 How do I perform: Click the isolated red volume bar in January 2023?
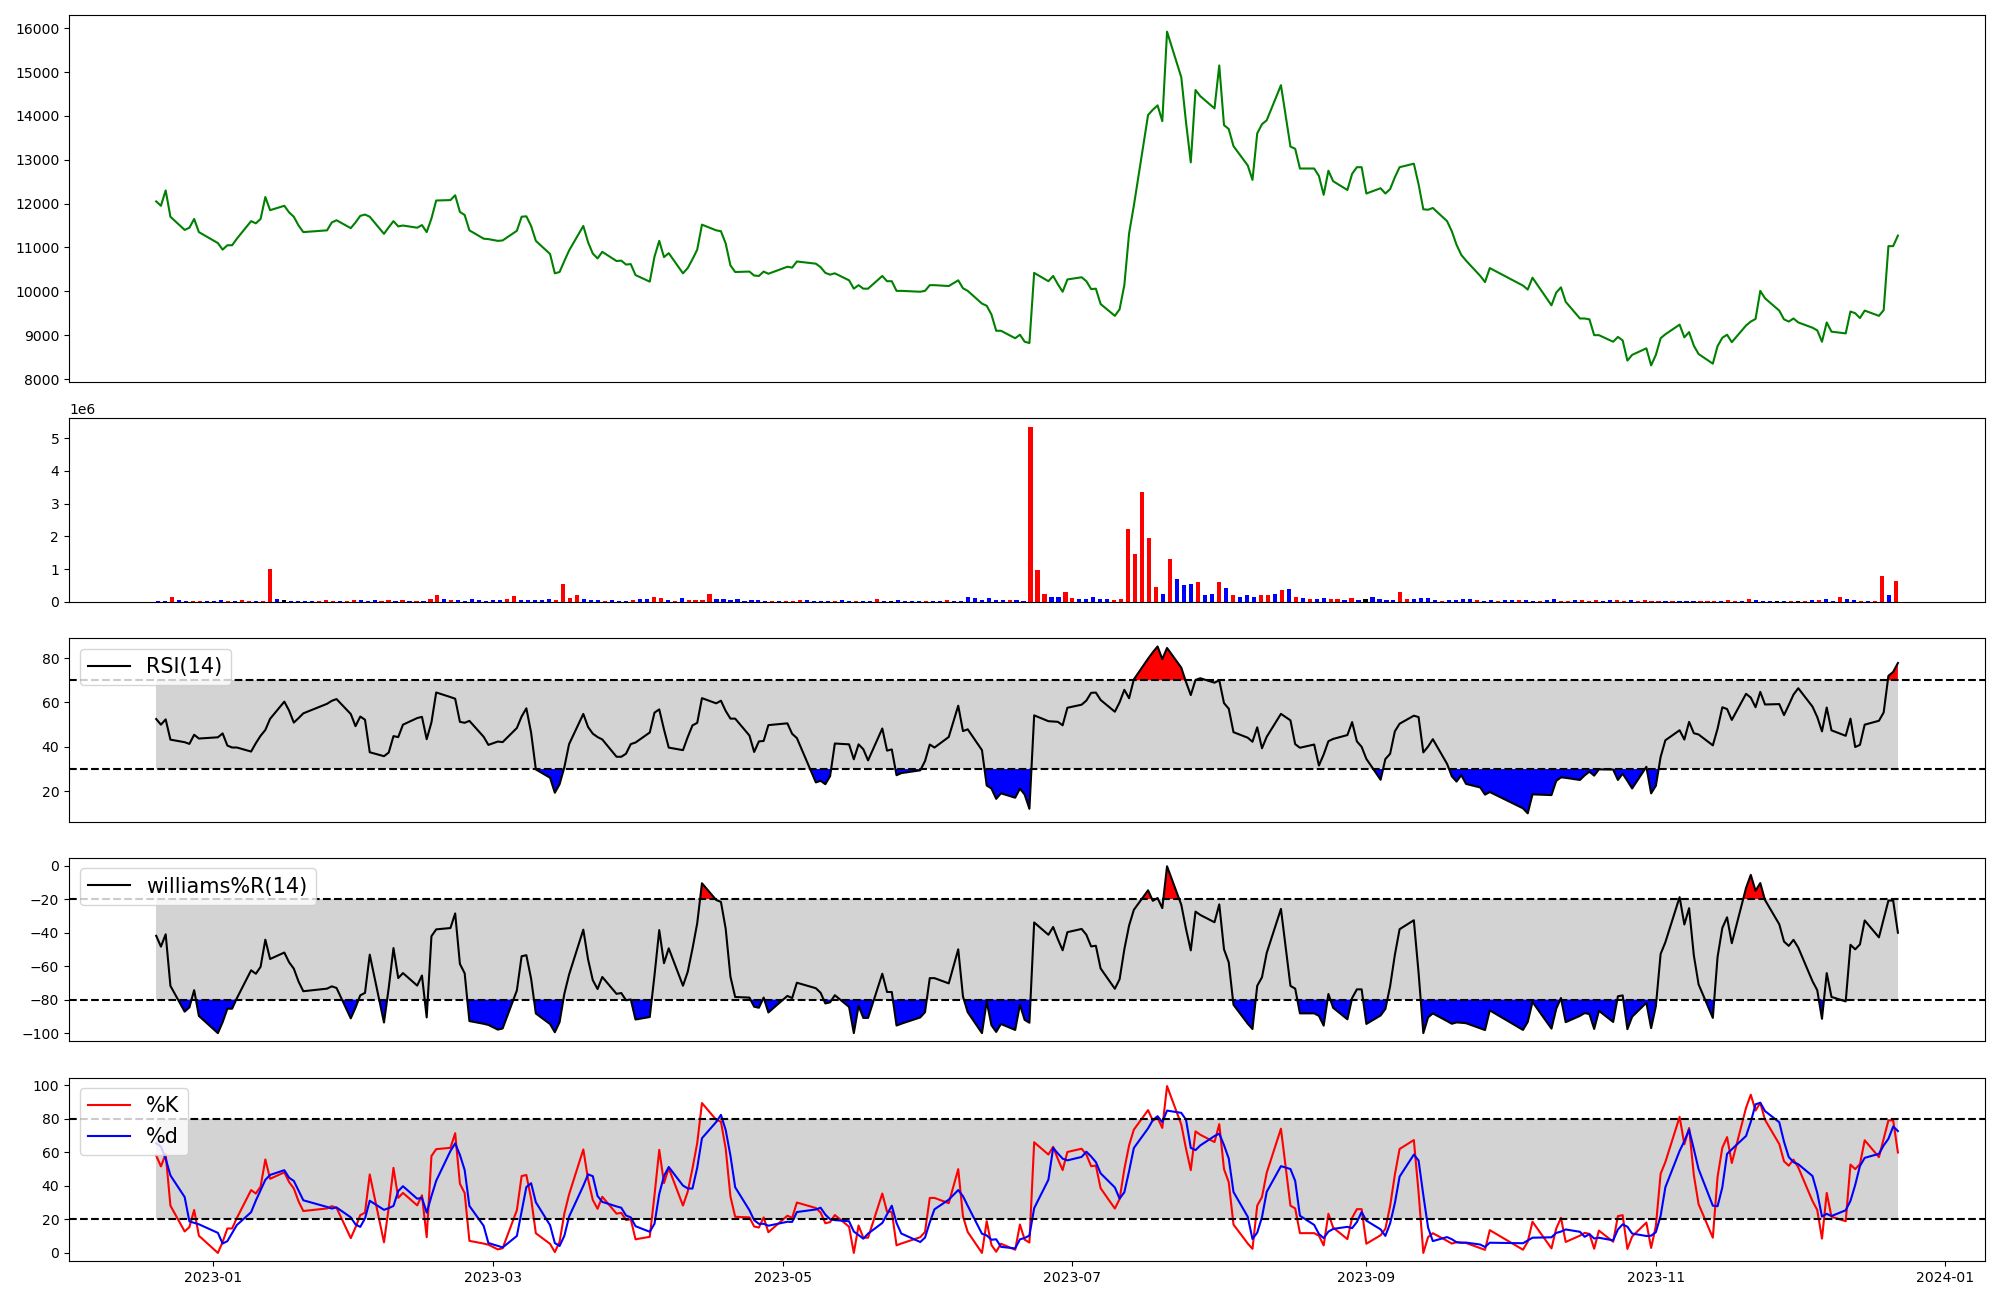coord(270,586)
